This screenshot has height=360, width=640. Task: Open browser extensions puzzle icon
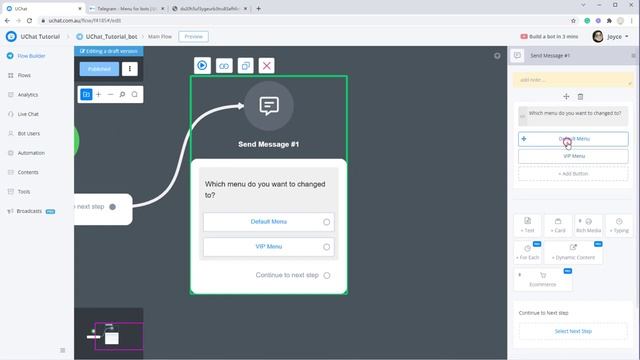click(609, 20)
